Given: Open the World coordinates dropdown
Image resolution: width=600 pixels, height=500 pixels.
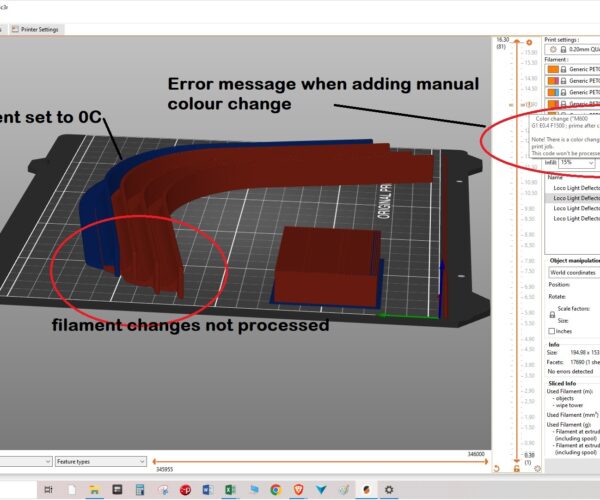Looking at the screenshot, I should click(574, 272).
